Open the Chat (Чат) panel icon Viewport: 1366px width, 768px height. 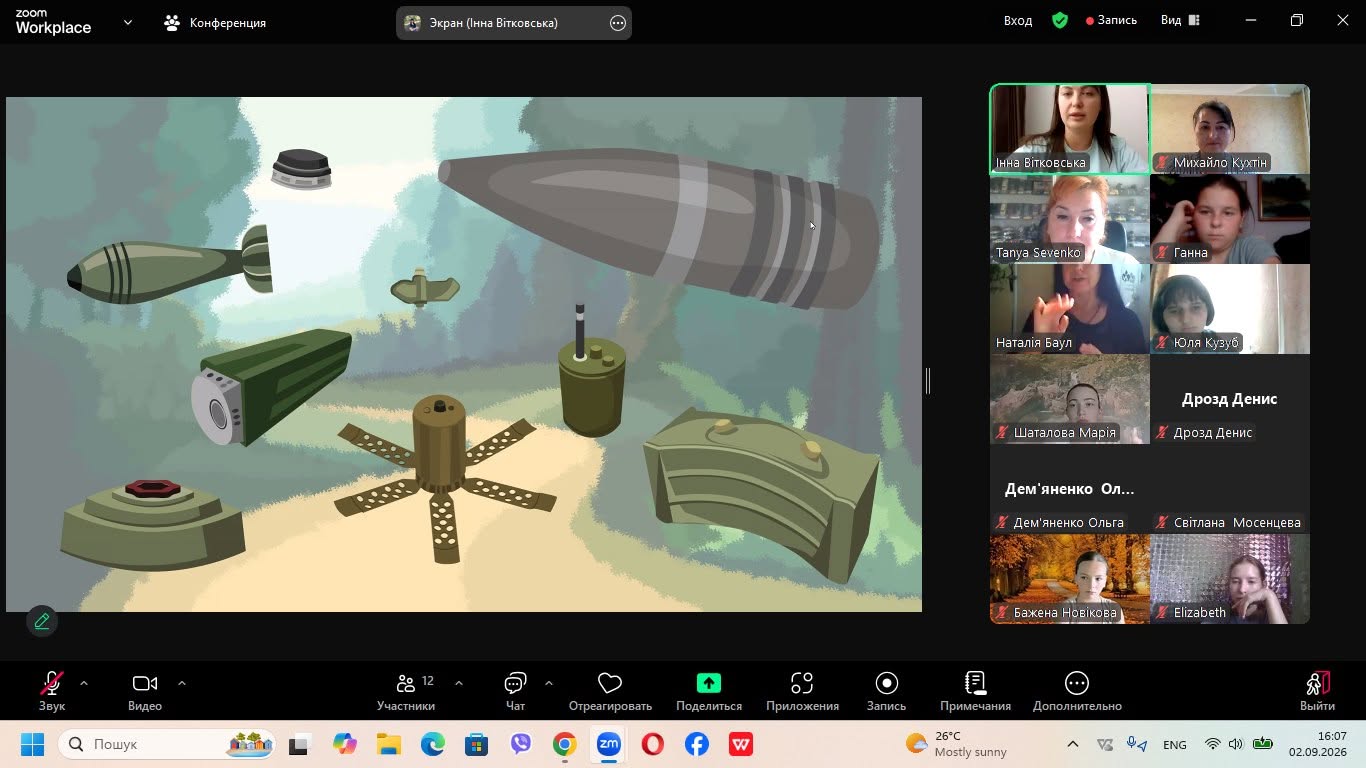(515, 683)
